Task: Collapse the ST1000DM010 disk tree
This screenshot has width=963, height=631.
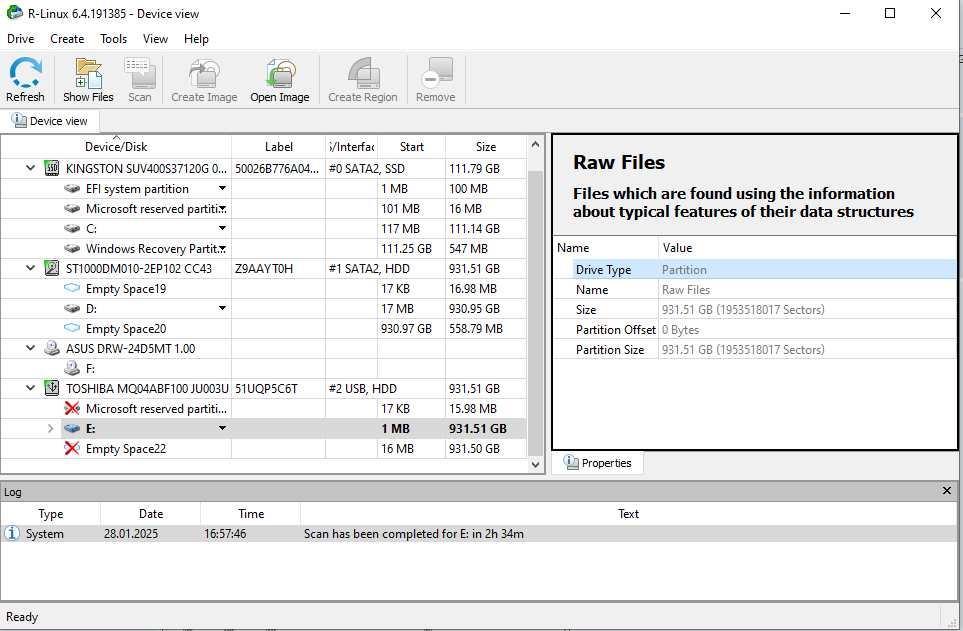Action: point(31,269)
